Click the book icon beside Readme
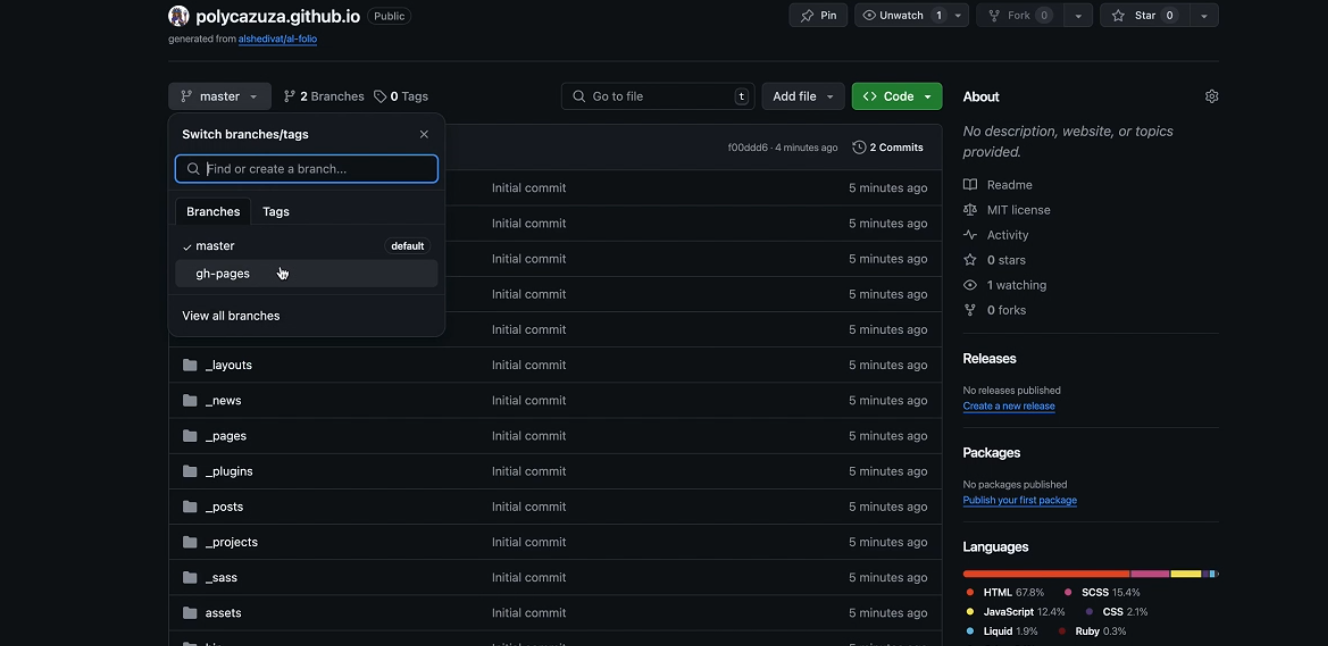Screen dimensions: 1328x646 pyautogui.click(x=970, y=185)
